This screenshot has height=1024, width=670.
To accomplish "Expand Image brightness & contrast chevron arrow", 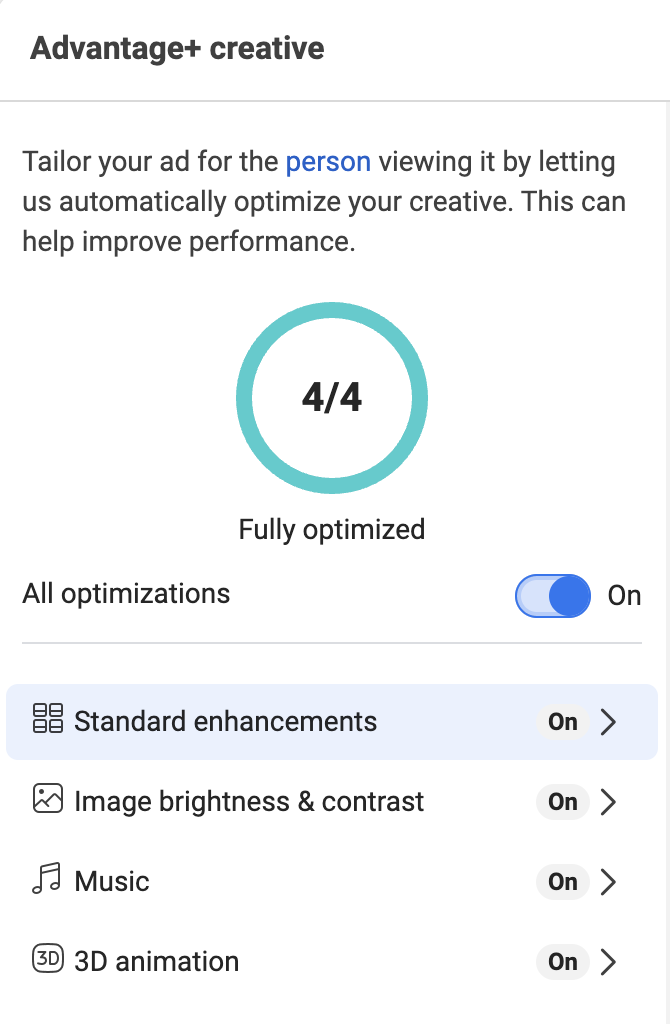I will click(x=609, y=802).
